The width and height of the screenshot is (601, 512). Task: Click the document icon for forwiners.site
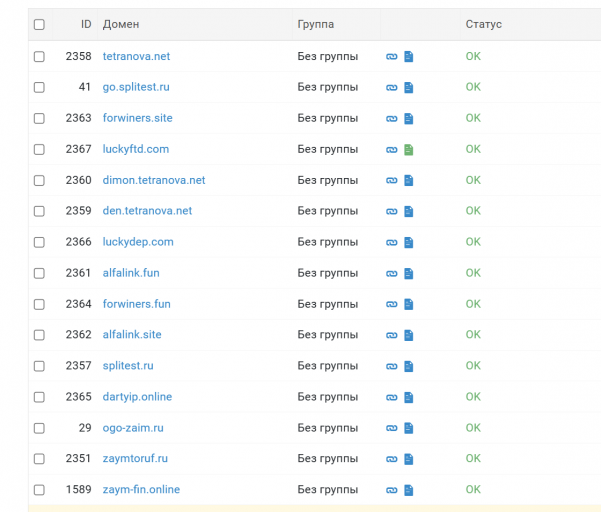[x=409, y=119]
